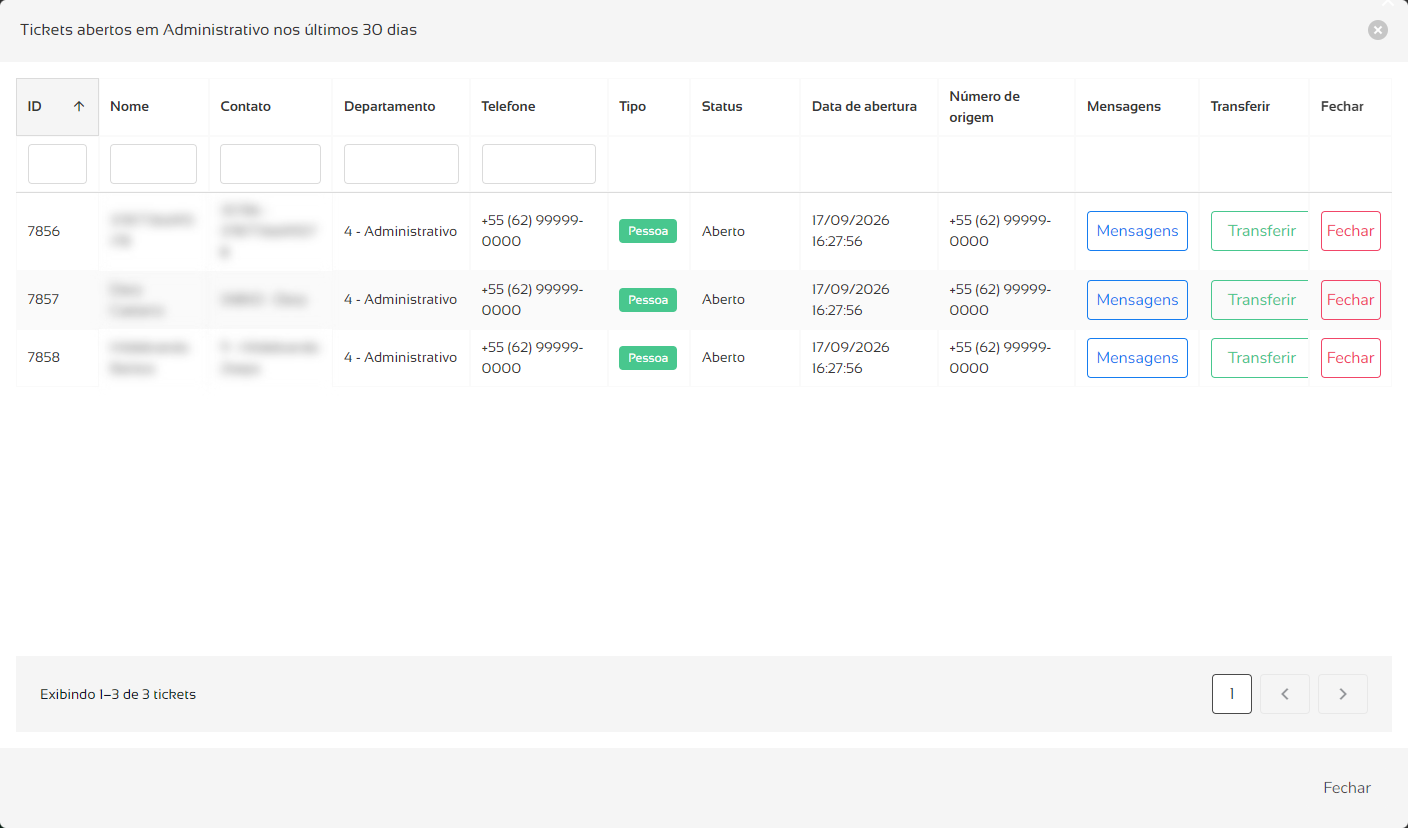The height and width of the screenshot is (828, 1408).
Task: Click the Pessoa badge on ticket 7857
Action: pos(648,300)
